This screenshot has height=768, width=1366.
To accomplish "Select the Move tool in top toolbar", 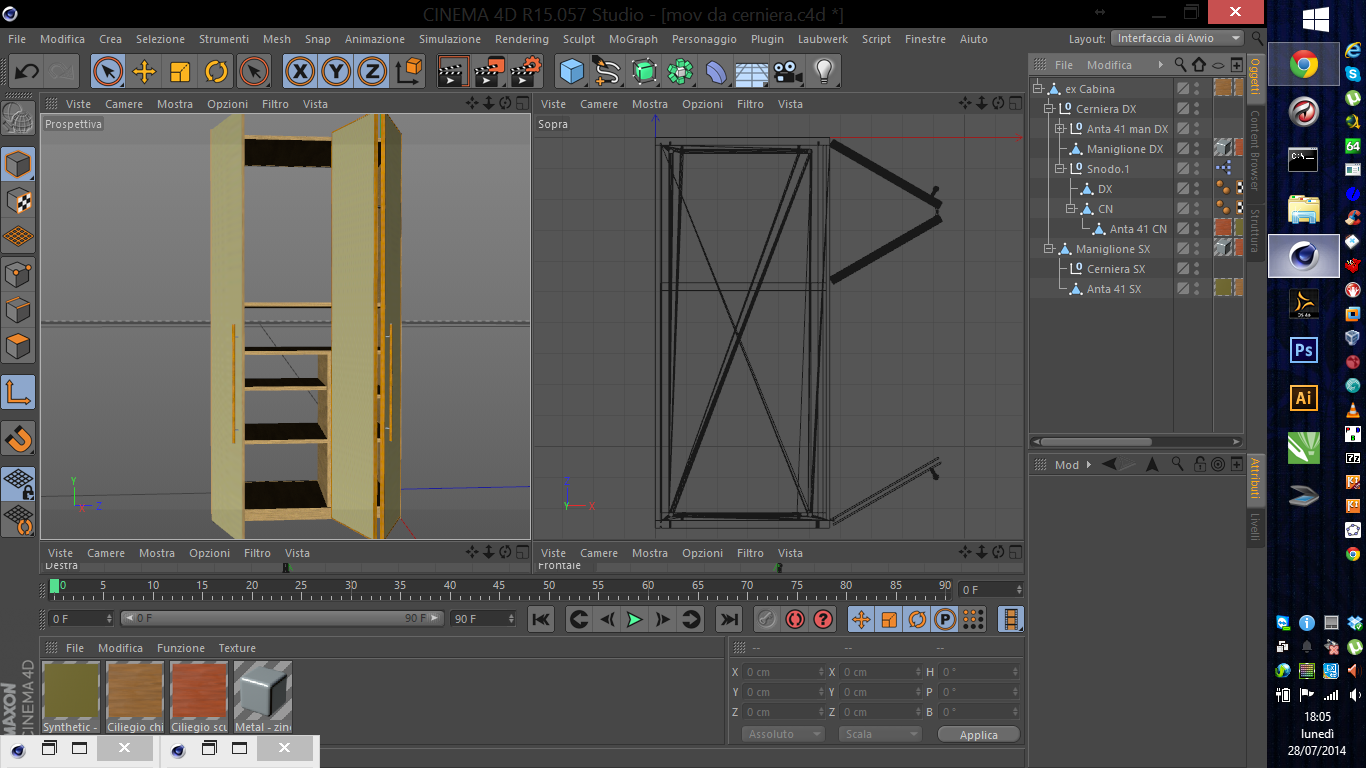I will (144, 71).
